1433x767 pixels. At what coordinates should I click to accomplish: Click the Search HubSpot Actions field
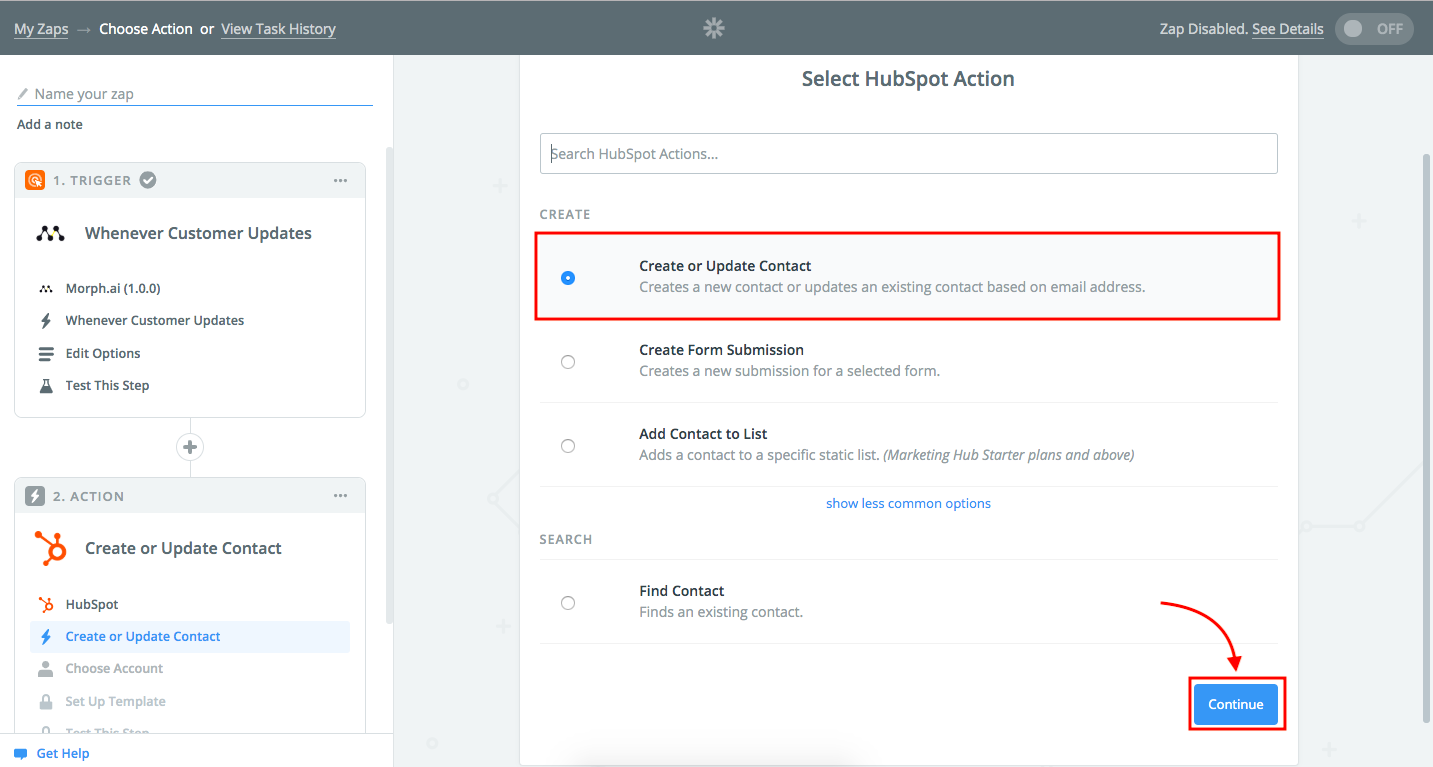click(x=909, y=154)
